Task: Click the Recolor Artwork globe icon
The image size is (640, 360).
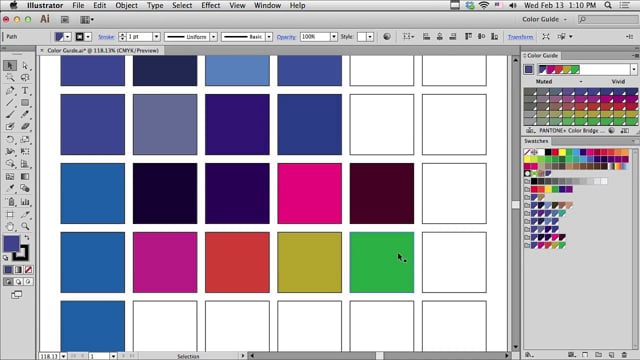Action: (x=387, y=37)
